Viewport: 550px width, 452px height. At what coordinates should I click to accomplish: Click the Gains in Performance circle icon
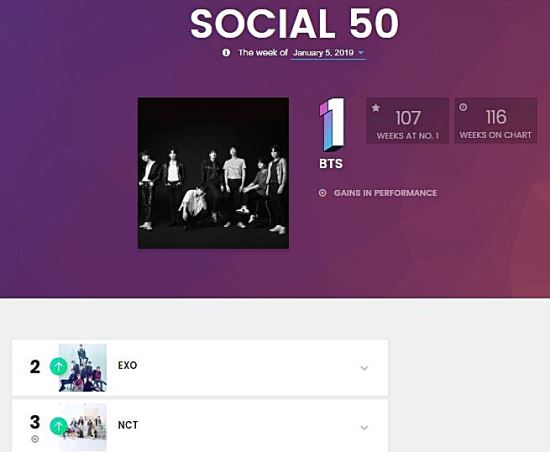click(322, 193)
